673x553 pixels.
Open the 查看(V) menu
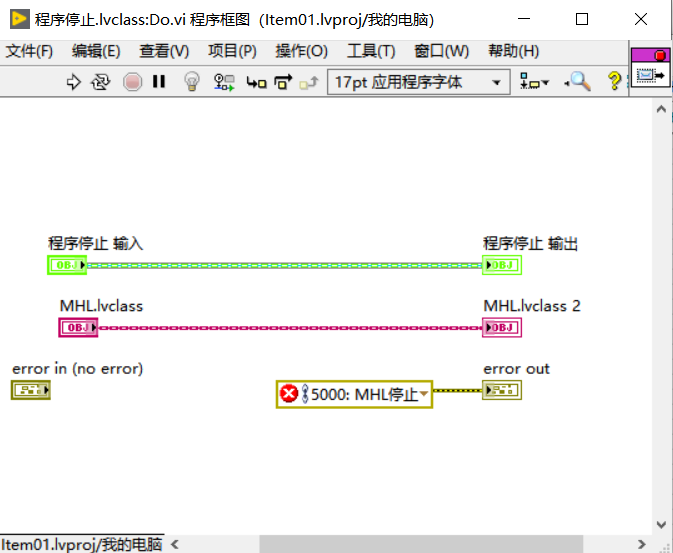pos(164,51)
